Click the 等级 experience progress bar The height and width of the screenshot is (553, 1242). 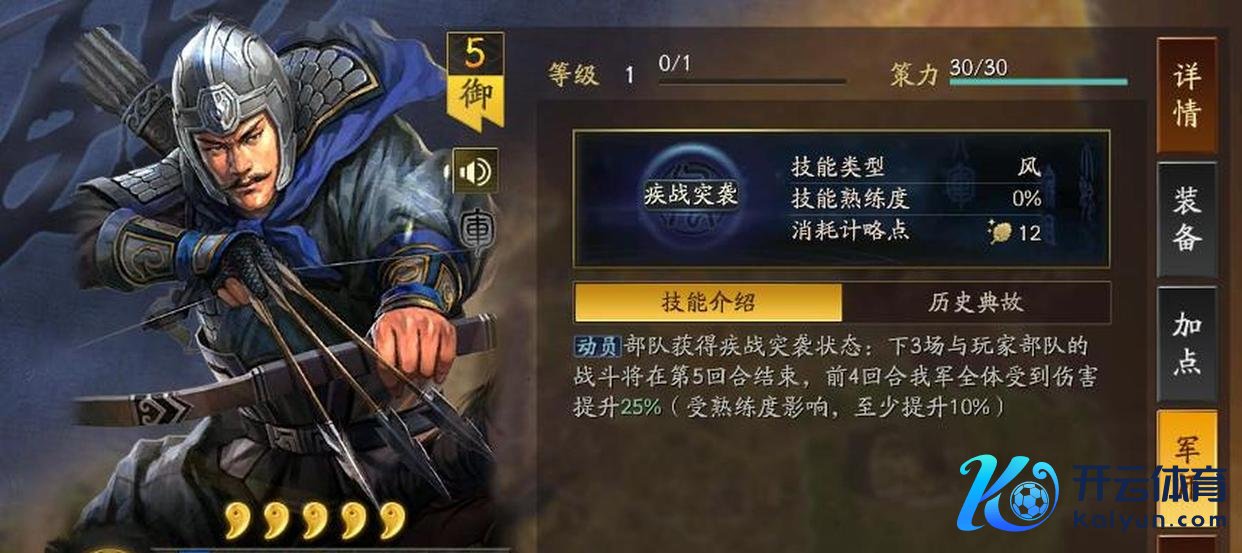point(752,82)
